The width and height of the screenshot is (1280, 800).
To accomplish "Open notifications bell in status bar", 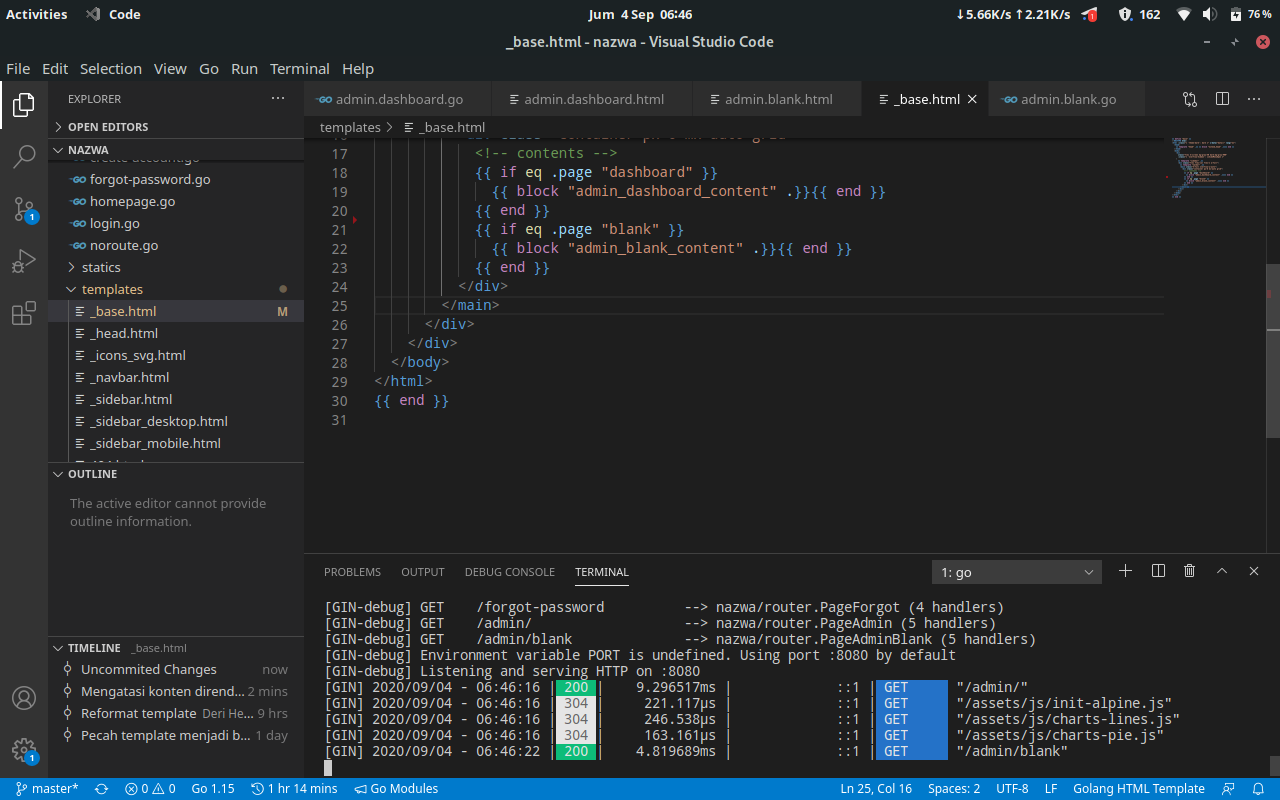I will 1258,788.
